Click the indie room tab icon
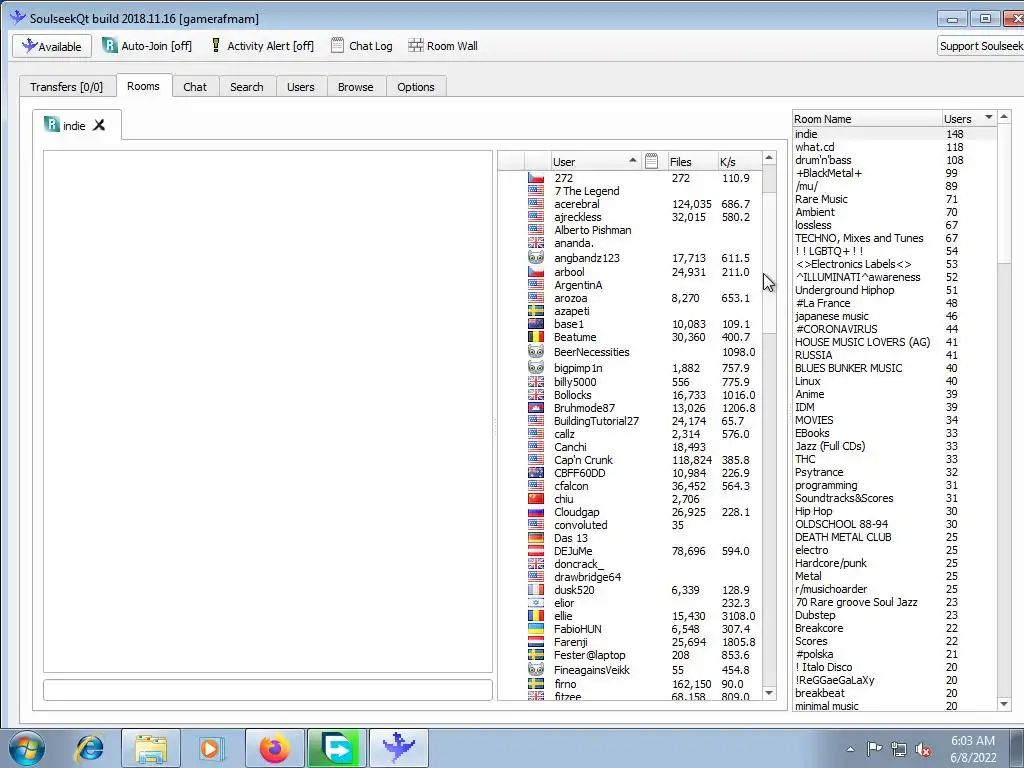This screenshot has width=1024, height=768. coord(52,124)
